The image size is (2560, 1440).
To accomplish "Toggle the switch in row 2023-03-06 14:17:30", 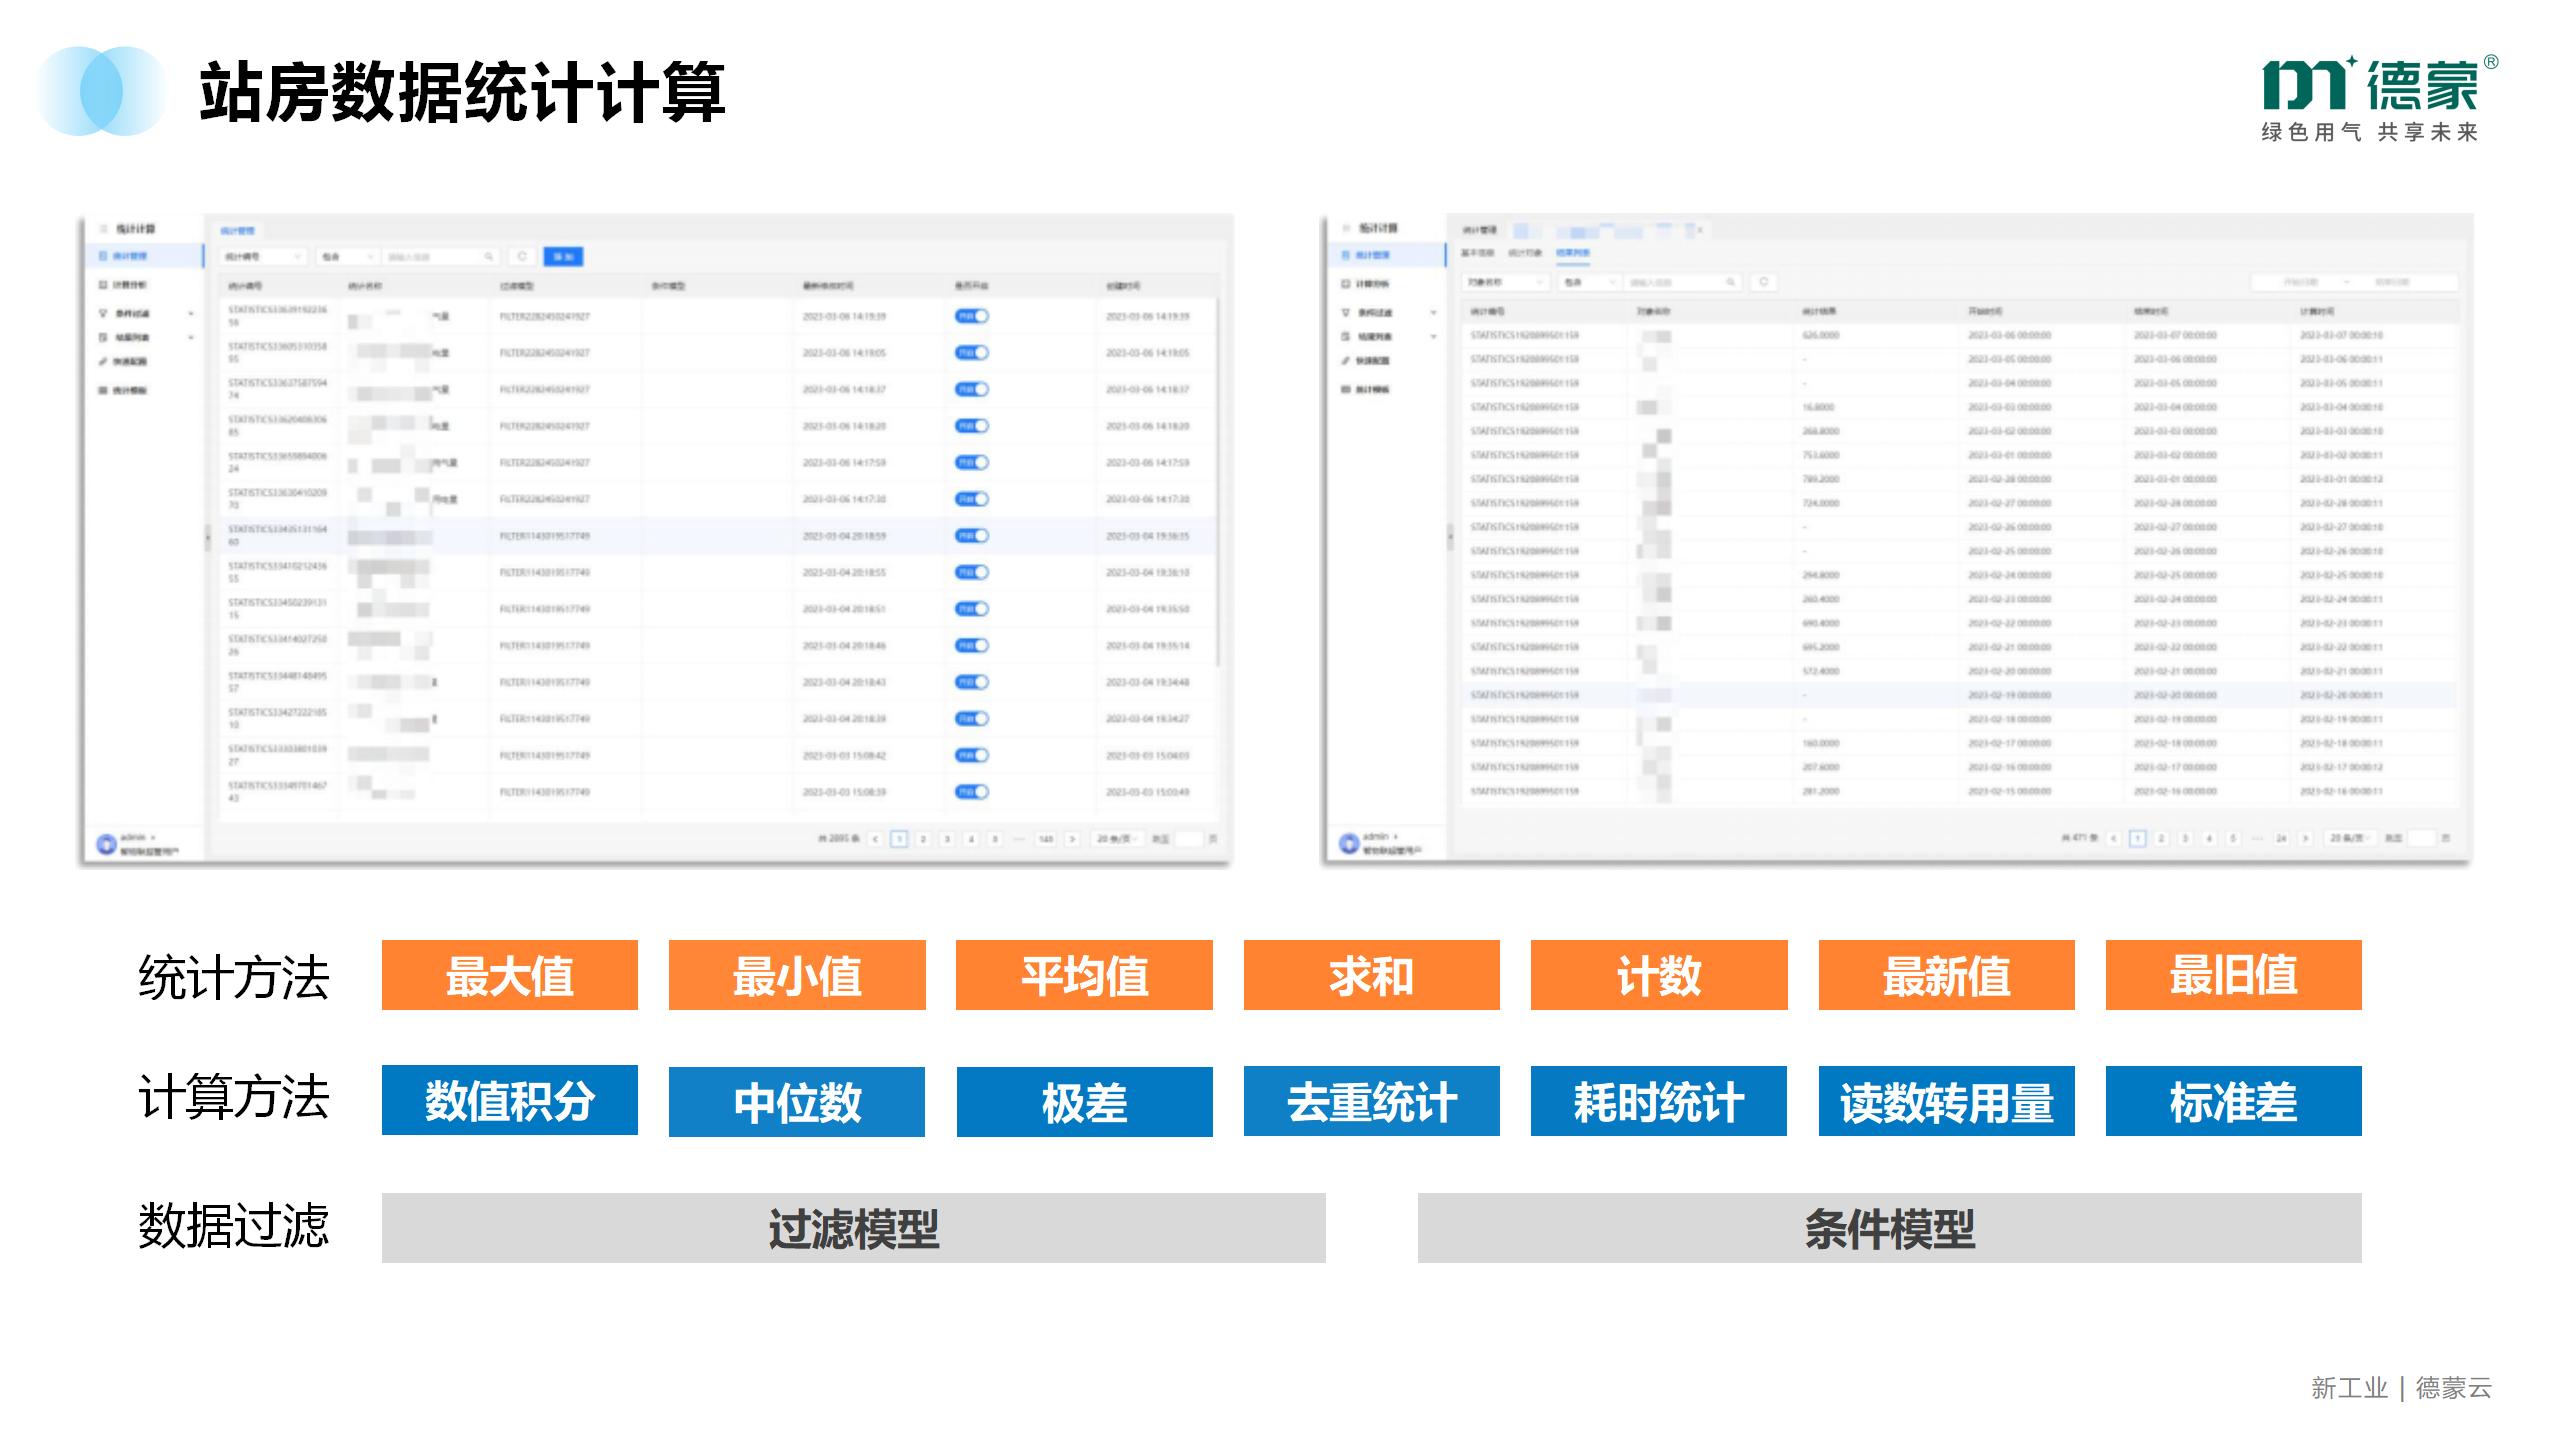I will tap(971, 499).
